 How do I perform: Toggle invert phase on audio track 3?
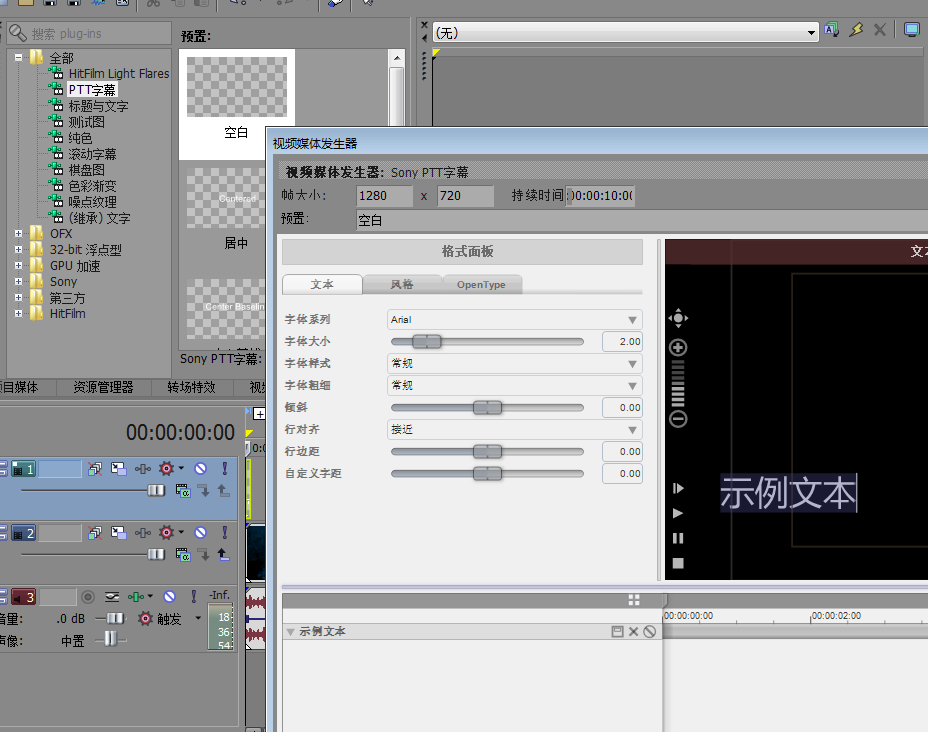point(112,596)
